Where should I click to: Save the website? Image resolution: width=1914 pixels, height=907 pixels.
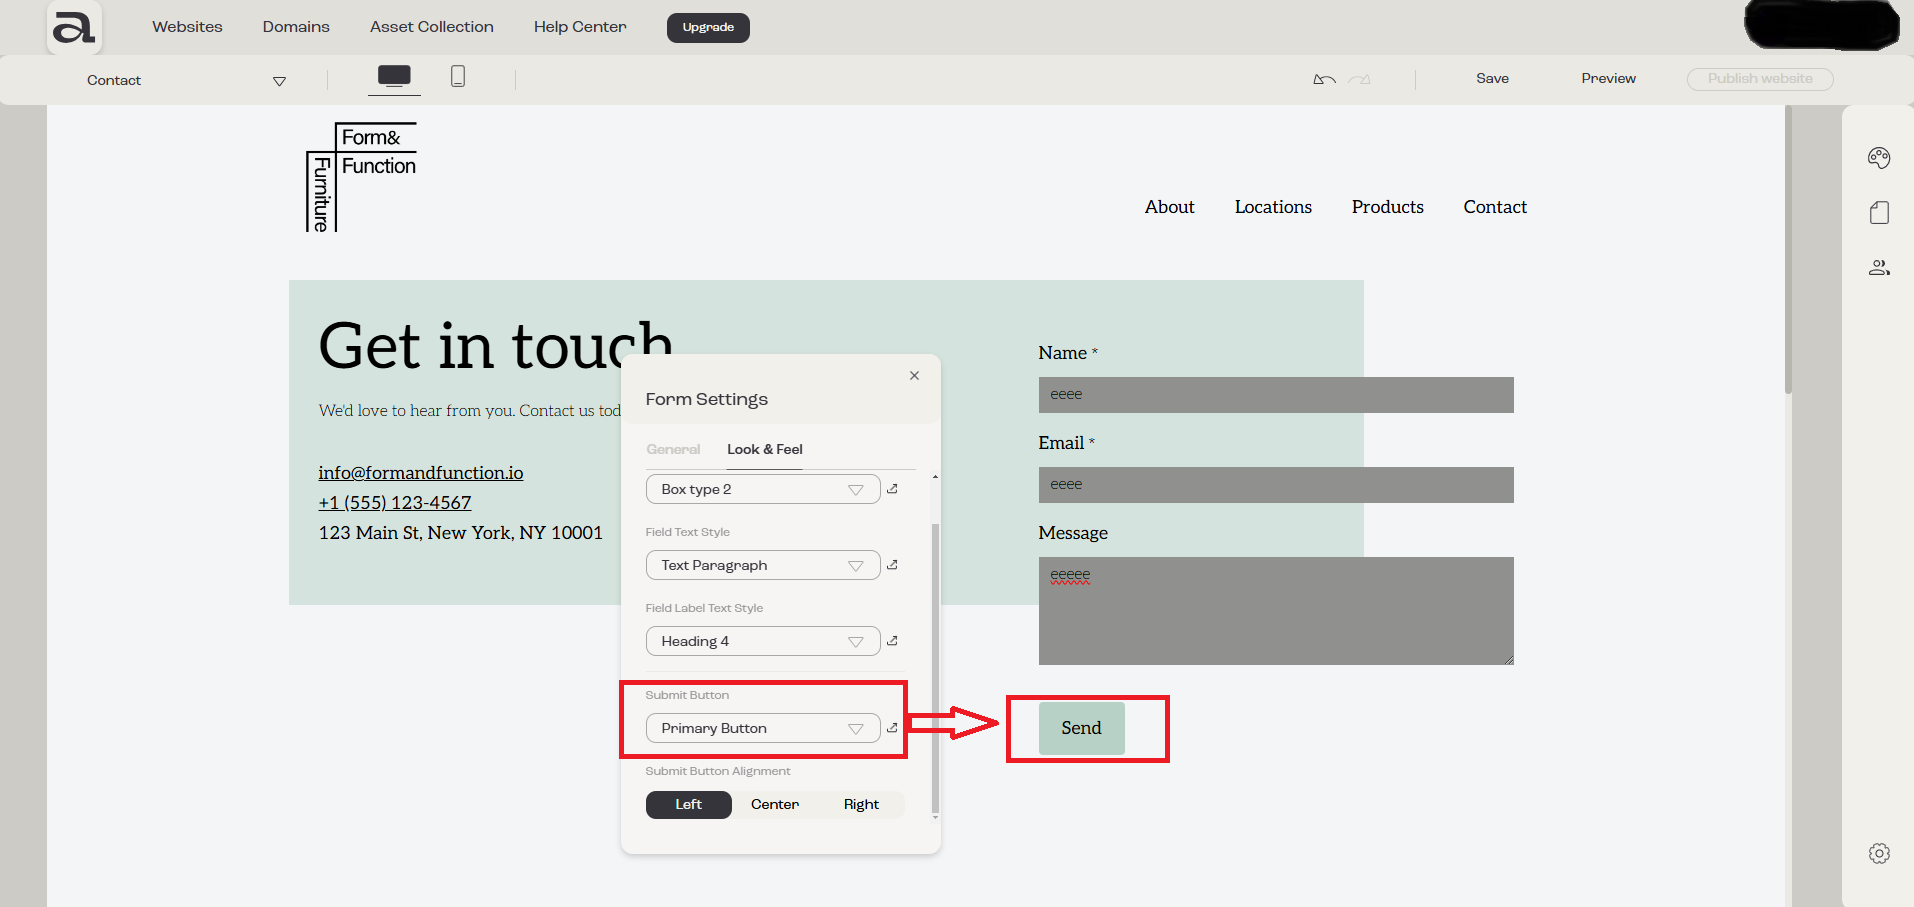tap(1492, 79)
